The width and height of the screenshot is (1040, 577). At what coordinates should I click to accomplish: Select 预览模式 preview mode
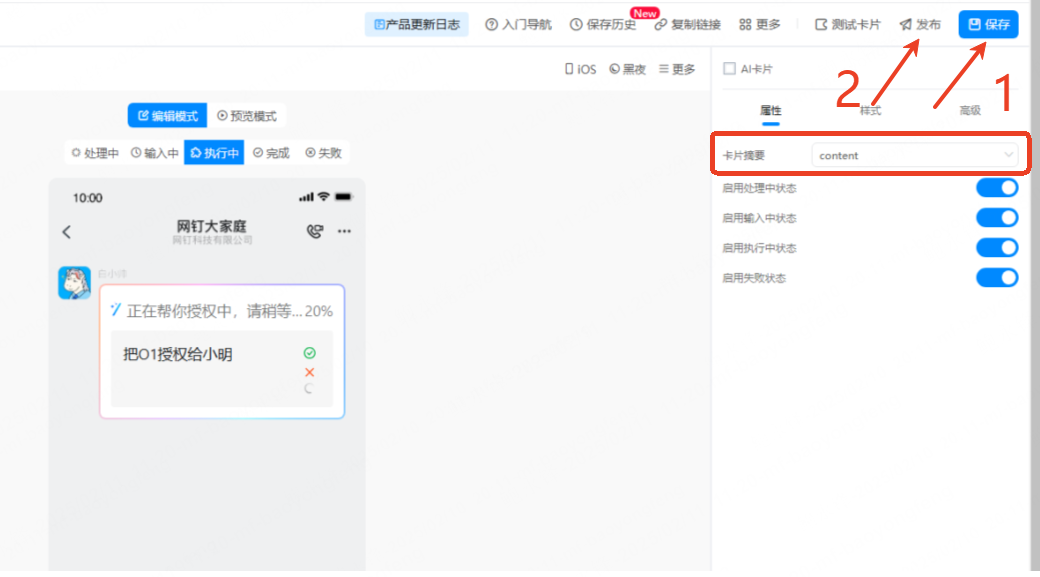pyautogui.click(x=247, y=116)
